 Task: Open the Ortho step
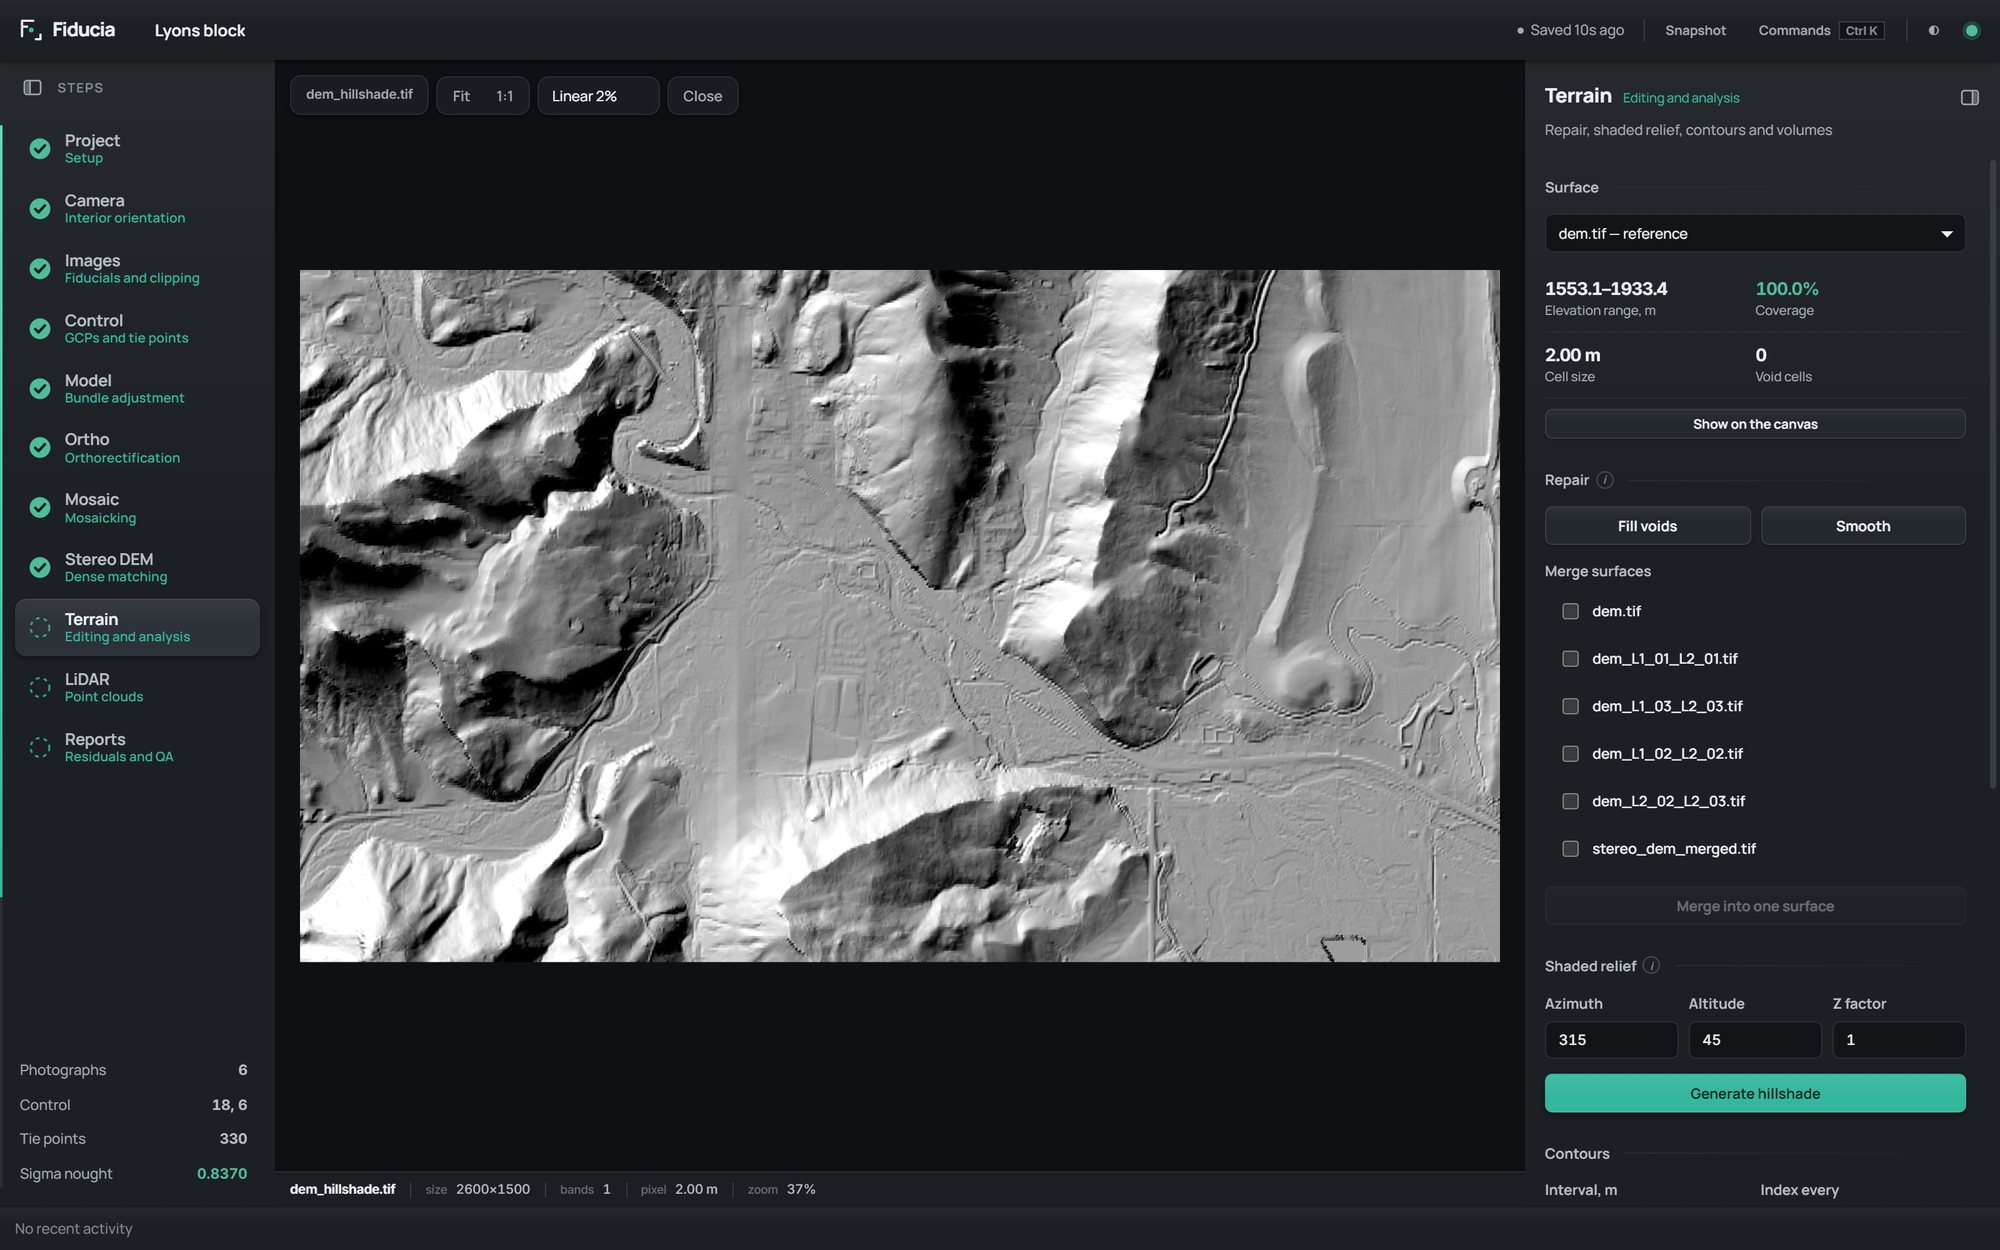[137, 447]
